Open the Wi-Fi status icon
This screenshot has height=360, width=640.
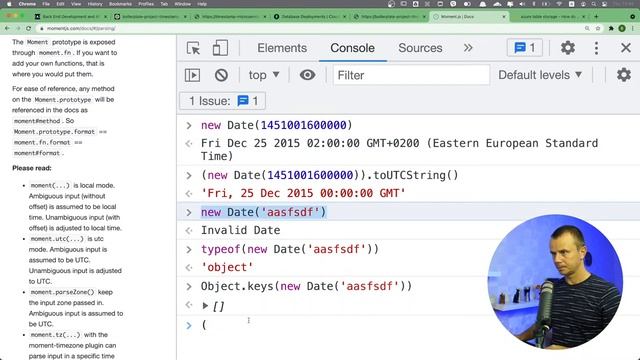point(559,4)
